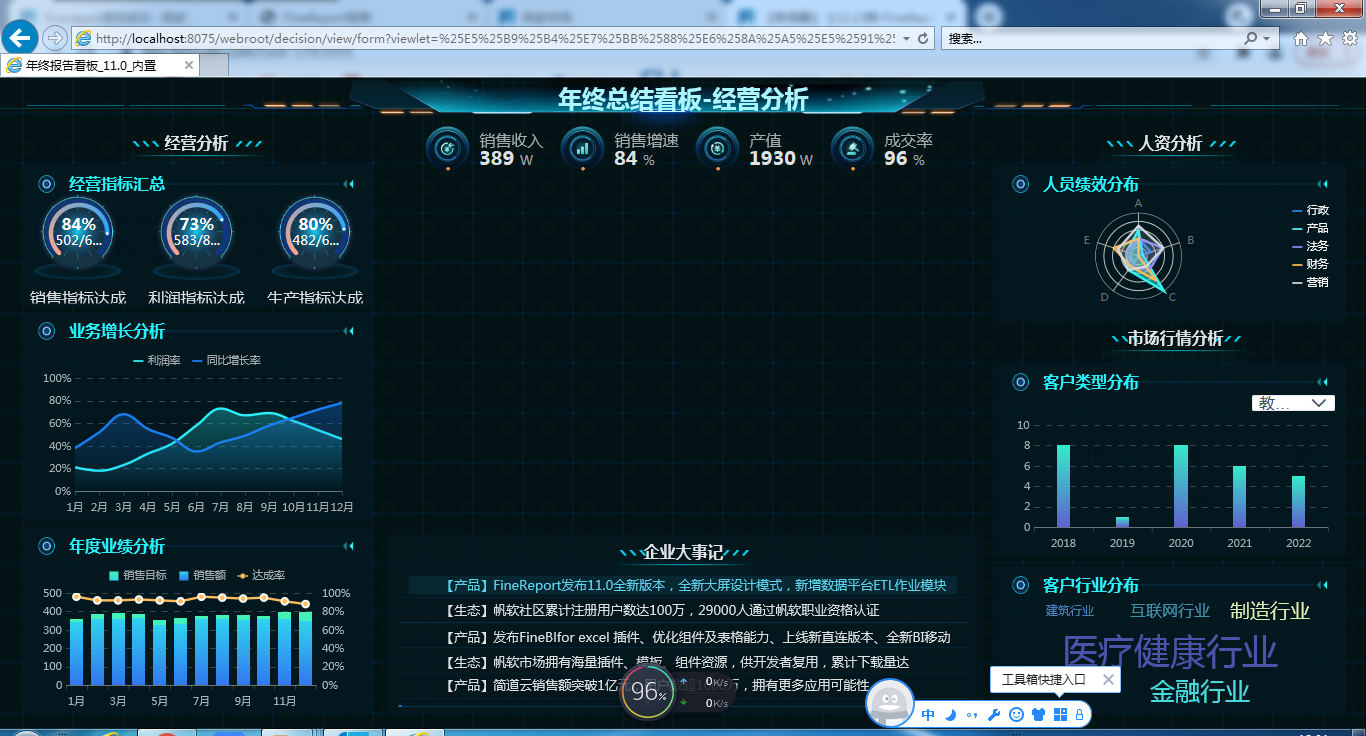Collapse the 经营指标汇总 panel arrows
Screen dimensions: 1366x736
click(x=349, y=184)
